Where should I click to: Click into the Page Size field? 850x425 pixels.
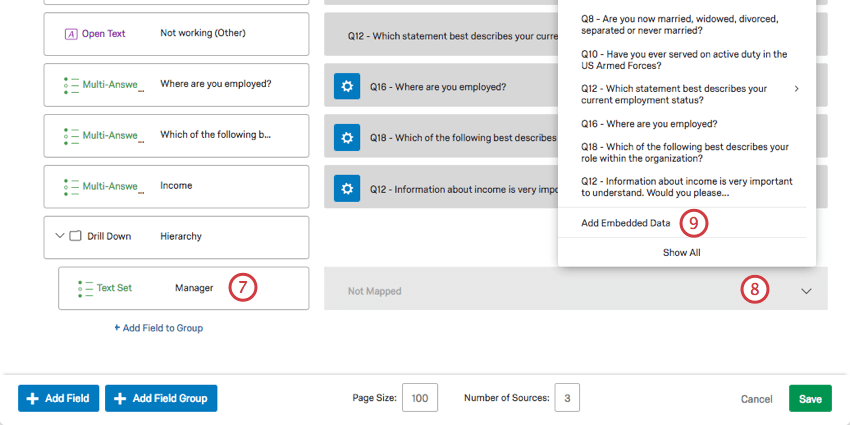(419, 398)
